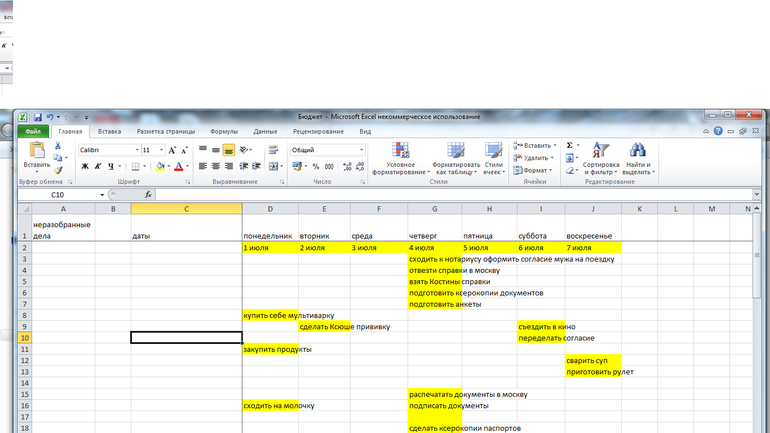Toggle bold formatting (Ж)
The width and height of the screenshot is (770, 433).
pos(85,166)
